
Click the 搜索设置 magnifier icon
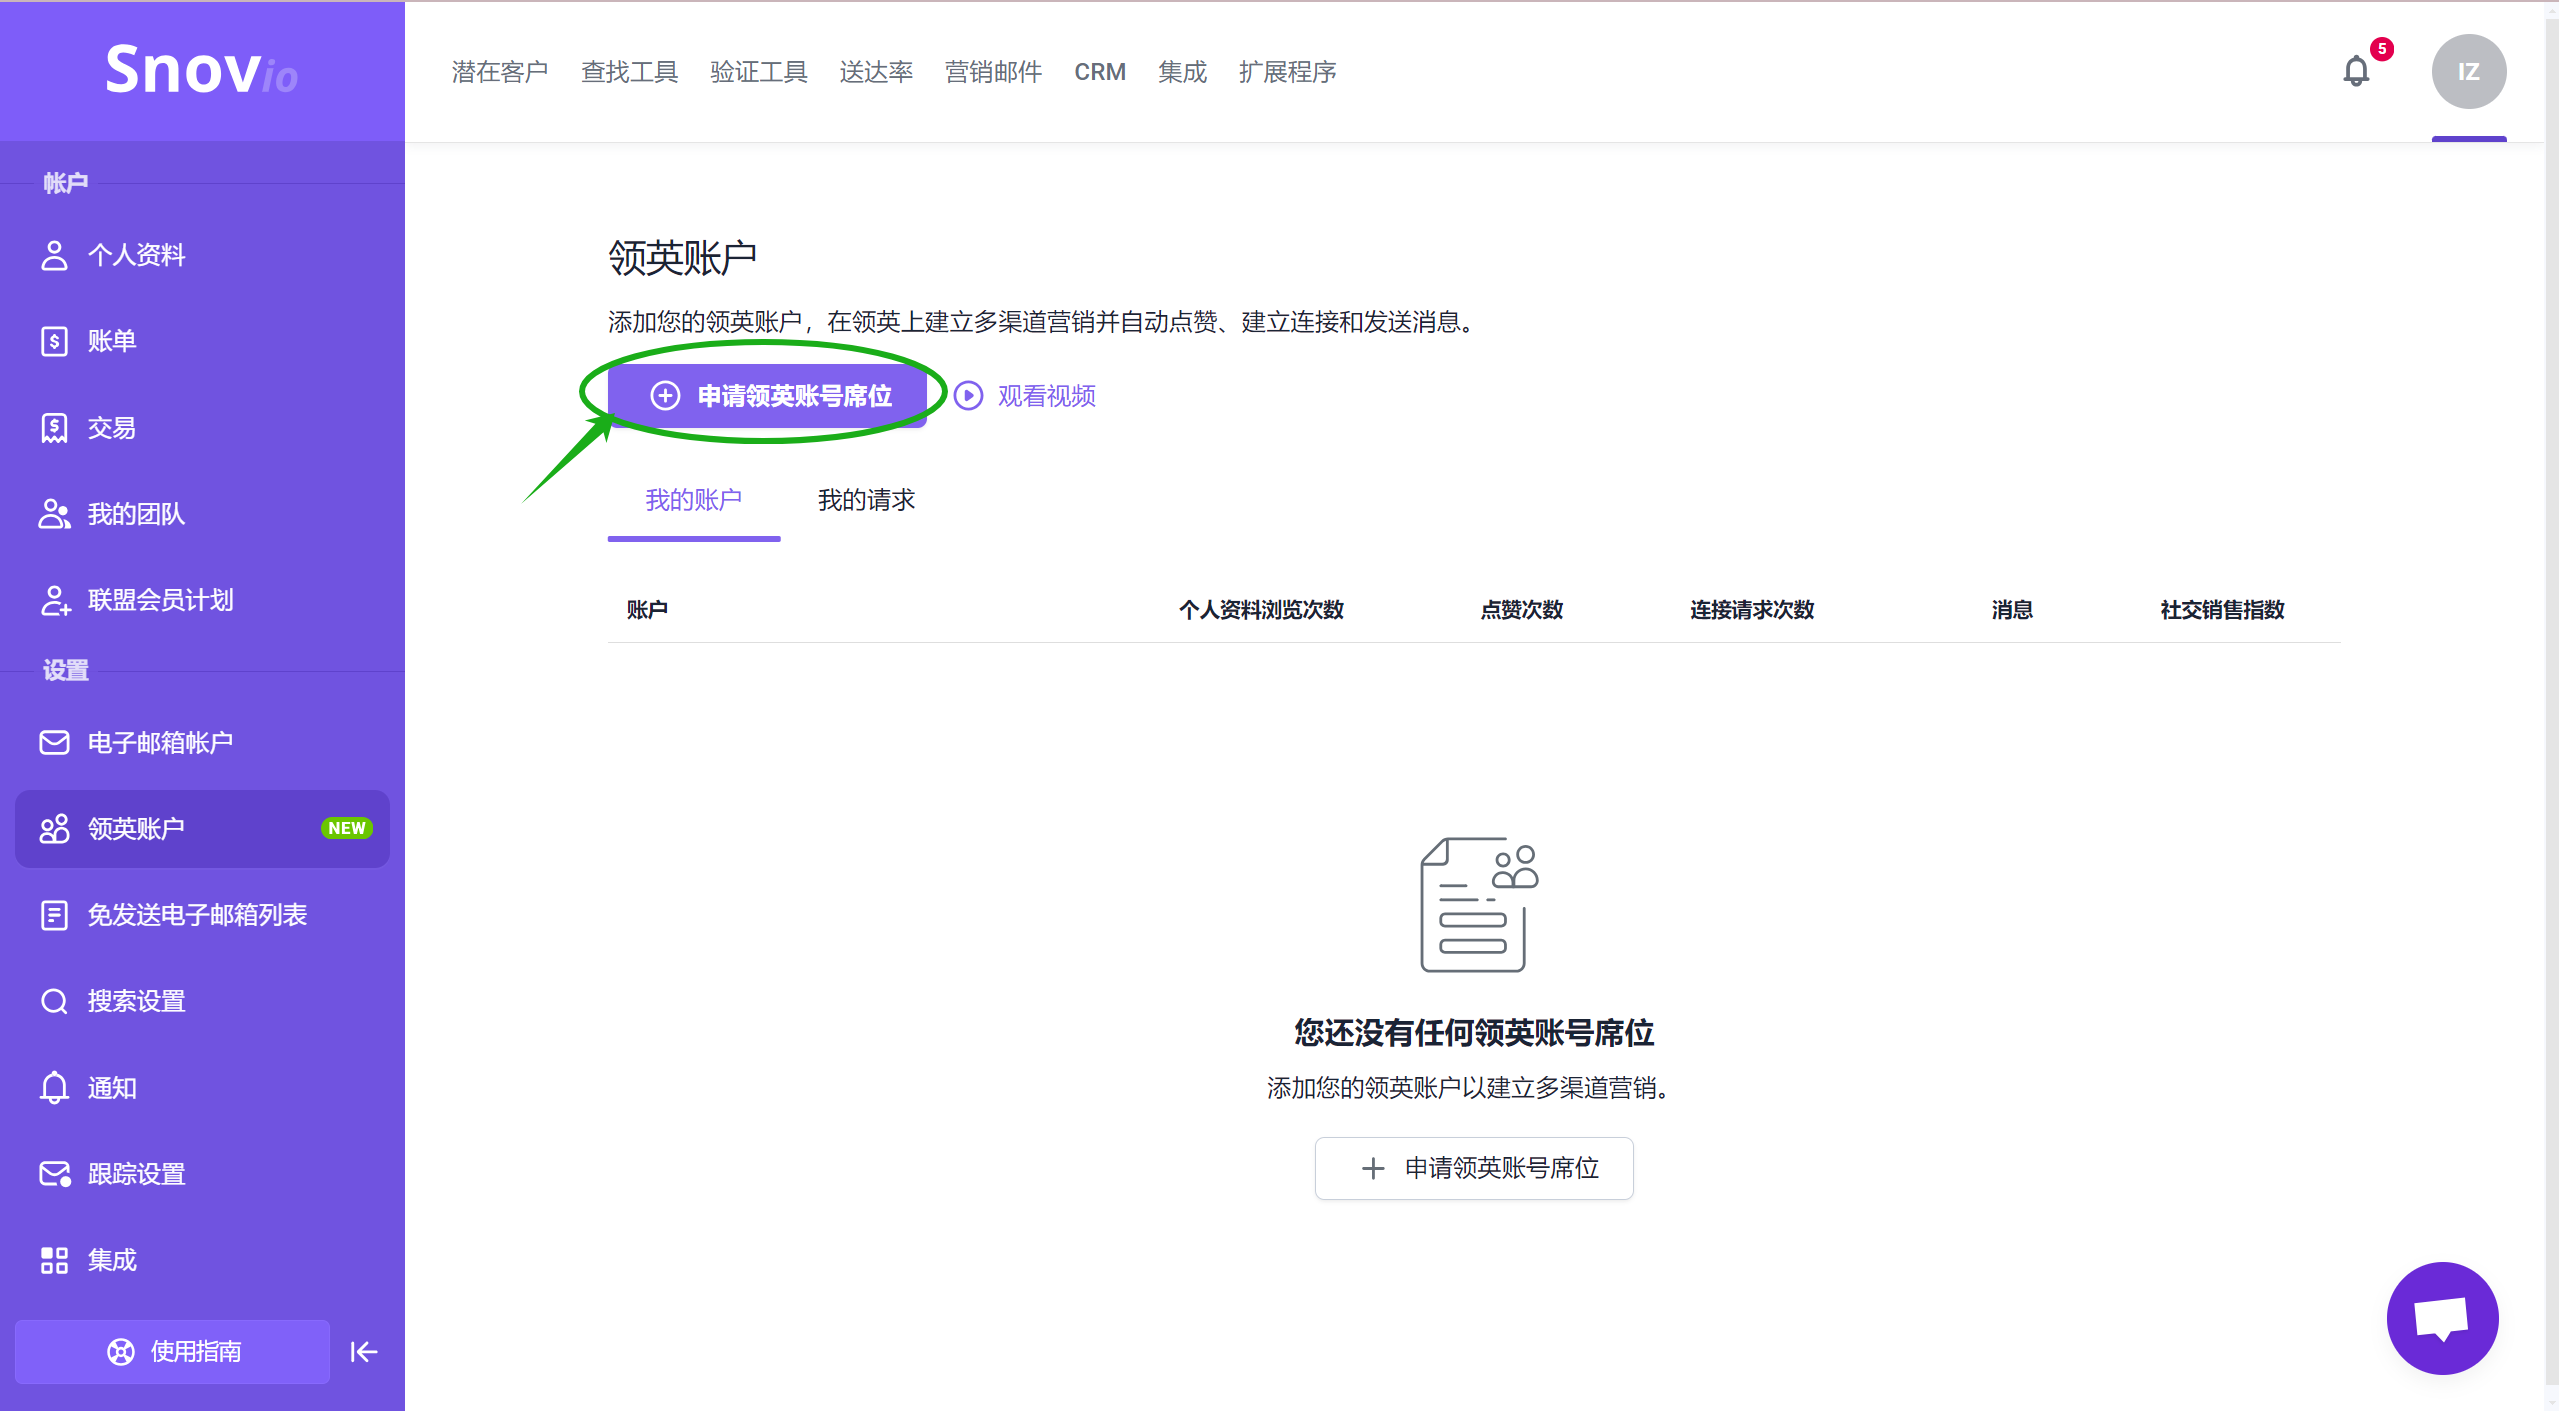54,1001
